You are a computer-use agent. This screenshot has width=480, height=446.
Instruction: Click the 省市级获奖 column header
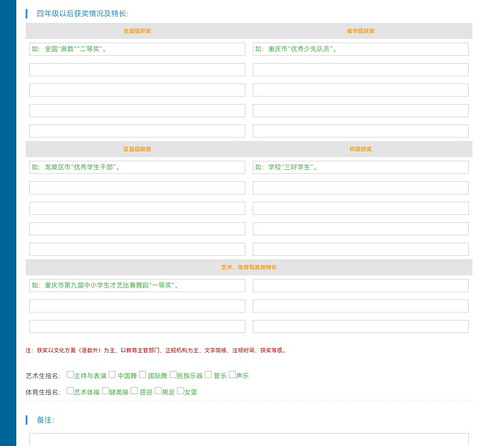[x=360, y=31]
